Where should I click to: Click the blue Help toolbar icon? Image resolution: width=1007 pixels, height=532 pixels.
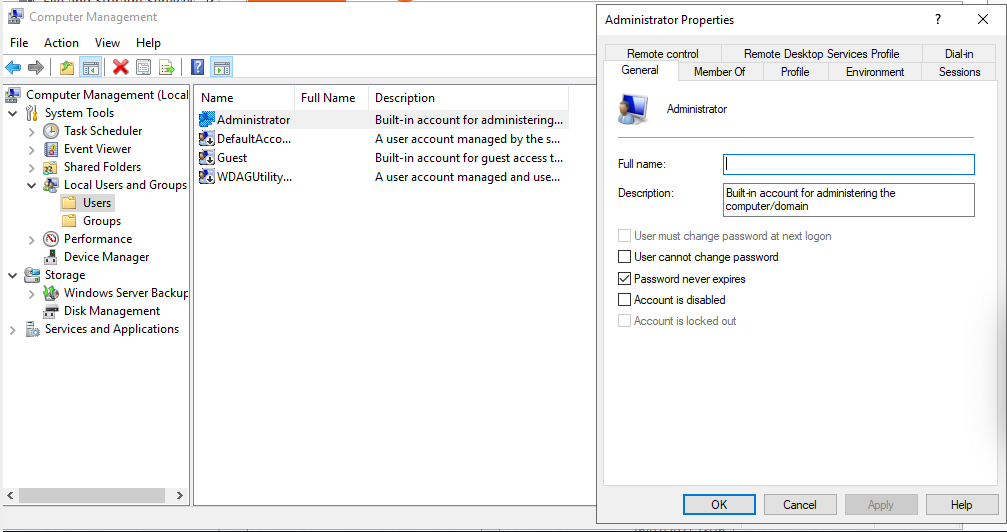(x=198, y=67)
